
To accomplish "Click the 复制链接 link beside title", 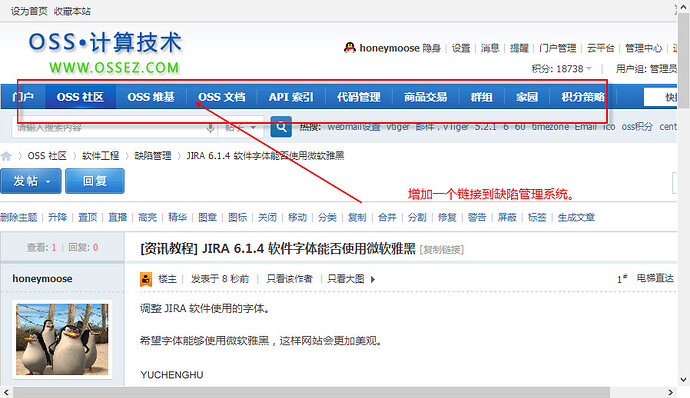I will (x=442, y=250).
